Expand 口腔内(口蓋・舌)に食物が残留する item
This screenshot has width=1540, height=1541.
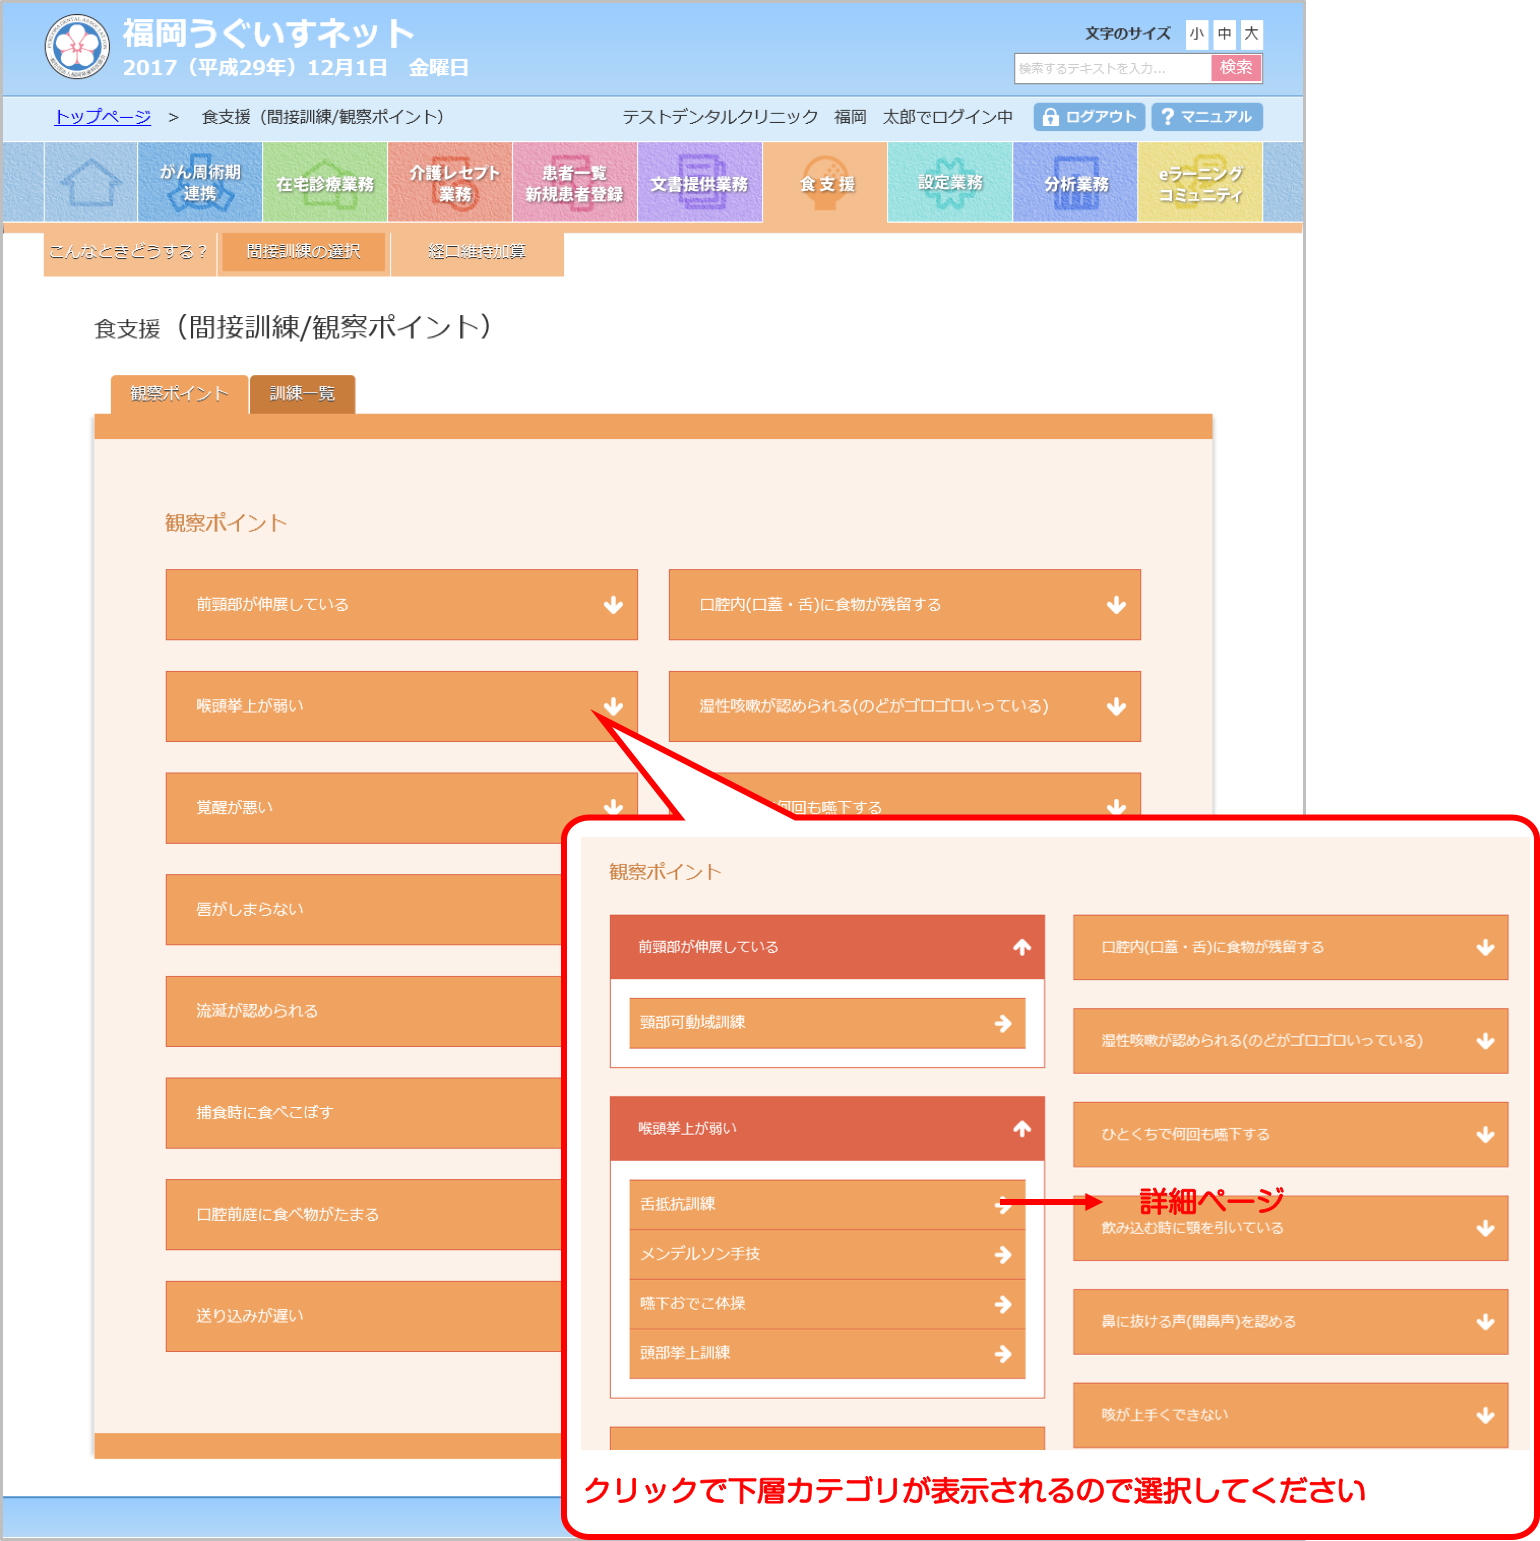pyautogui.click(x=904, y=604)
